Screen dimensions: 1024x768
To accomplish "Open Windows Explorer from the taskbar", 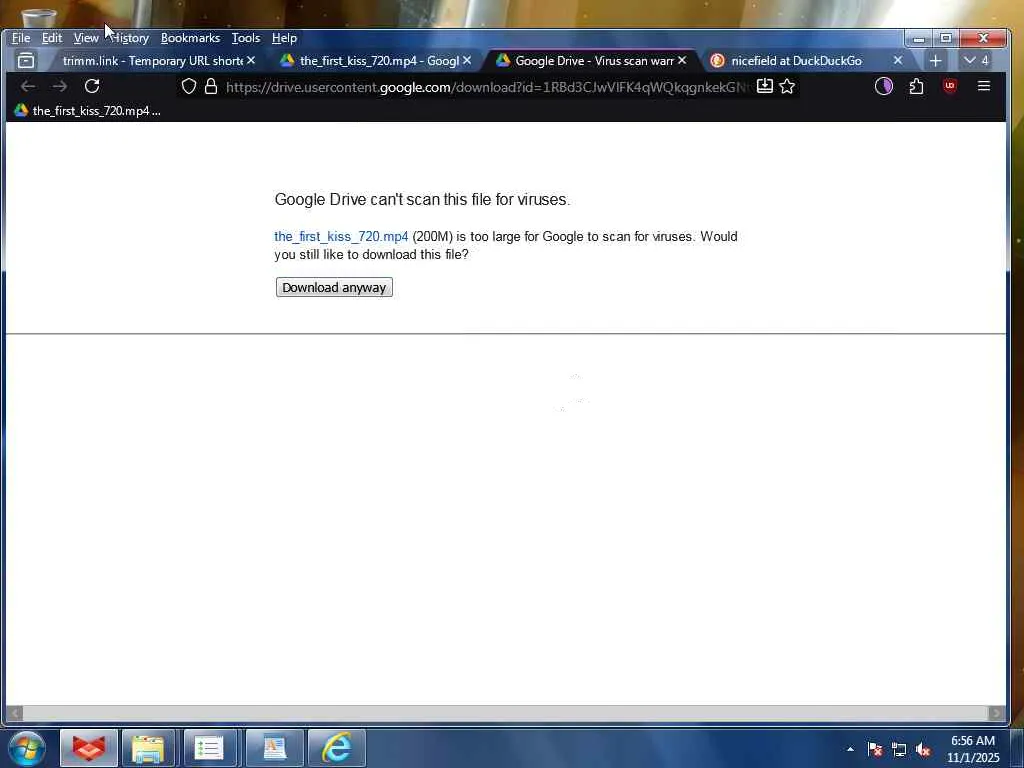I will click(148, 748).
